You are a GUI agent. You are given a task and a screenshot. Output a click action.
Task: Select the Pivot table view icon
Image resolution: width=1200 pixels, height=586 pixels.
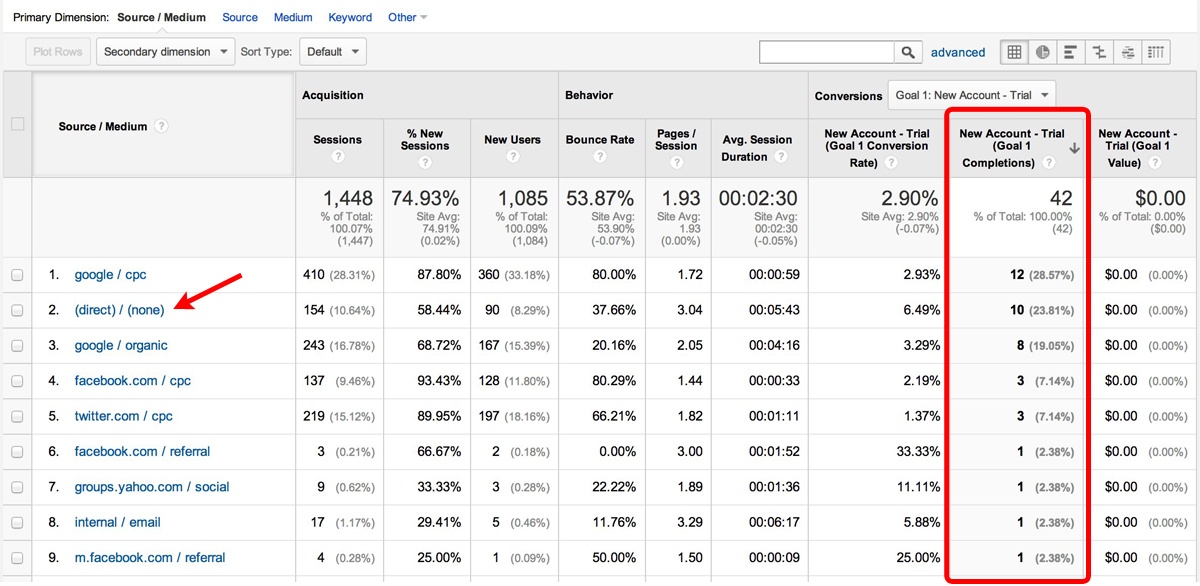[1156, 52]
